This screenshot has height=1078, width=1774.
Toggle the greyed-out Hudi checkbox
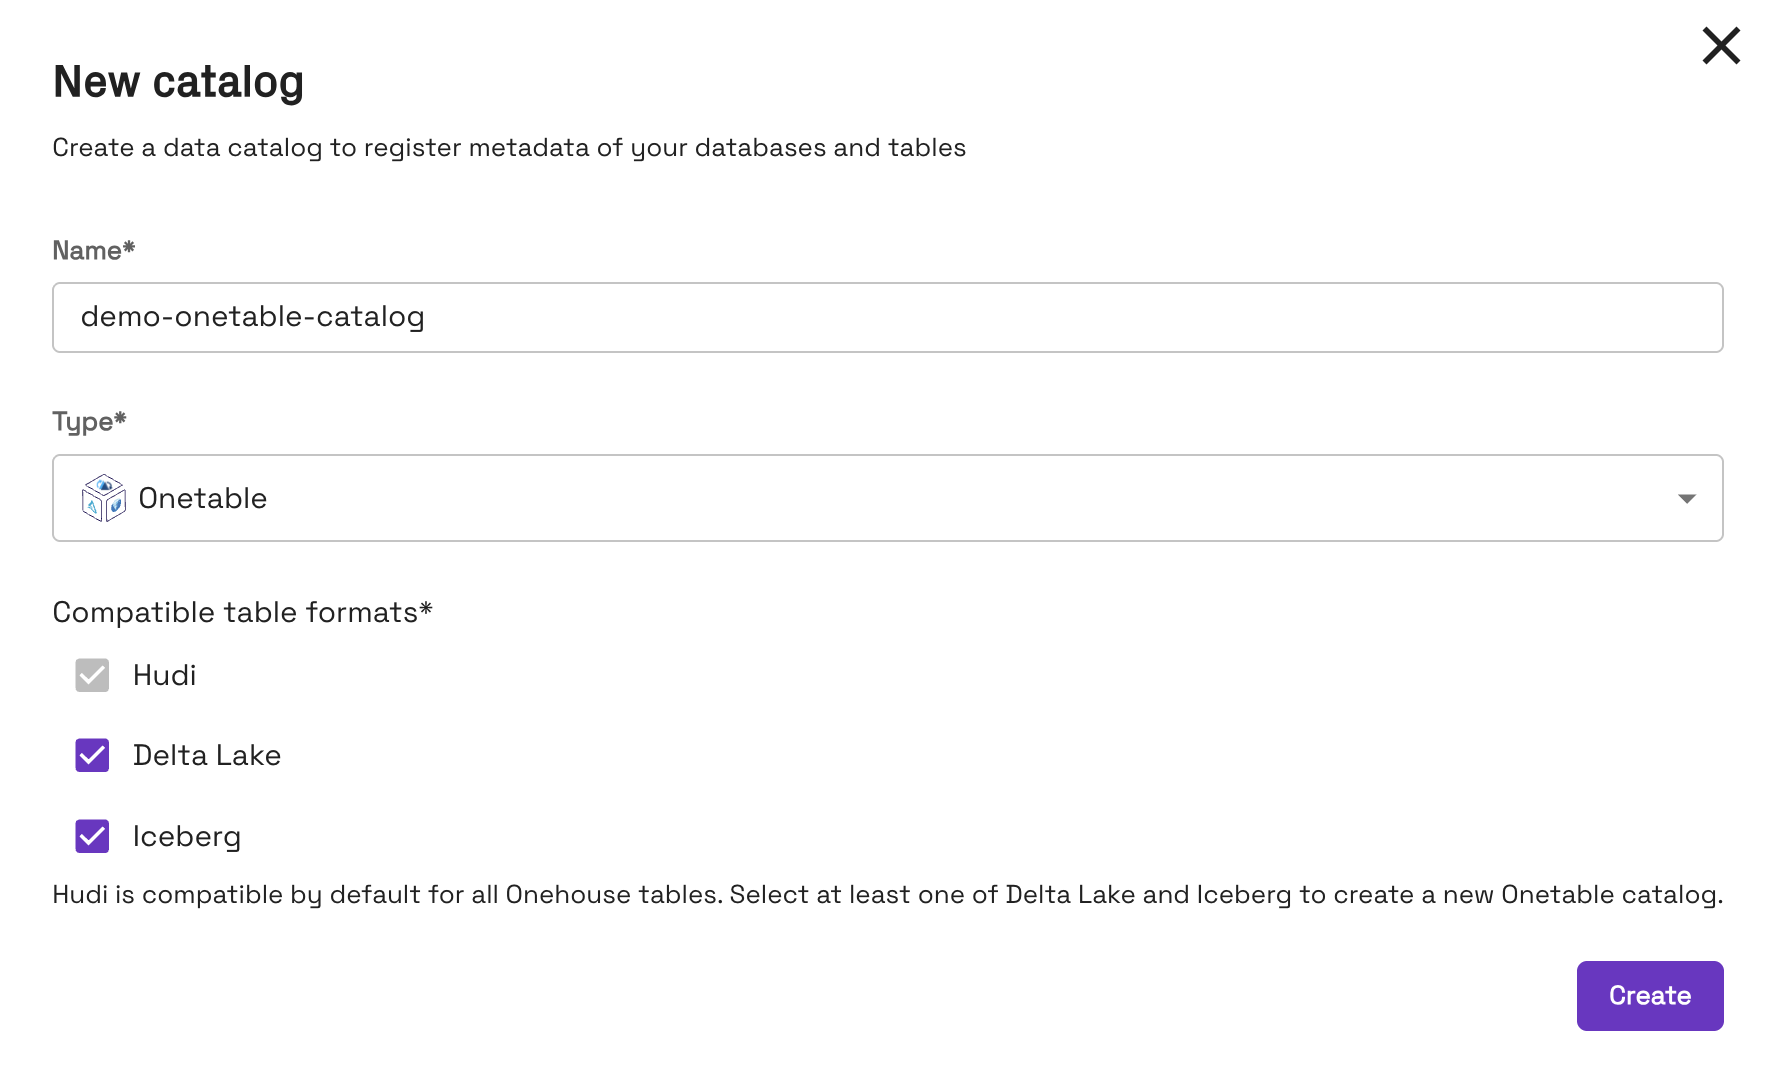(x=92, y=675)
